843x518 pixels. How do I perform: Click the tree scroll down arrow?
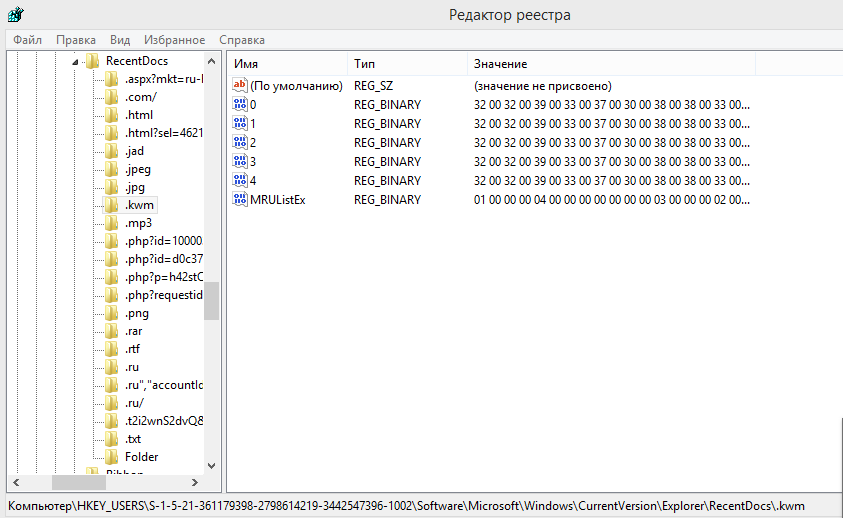pos(211,466)
